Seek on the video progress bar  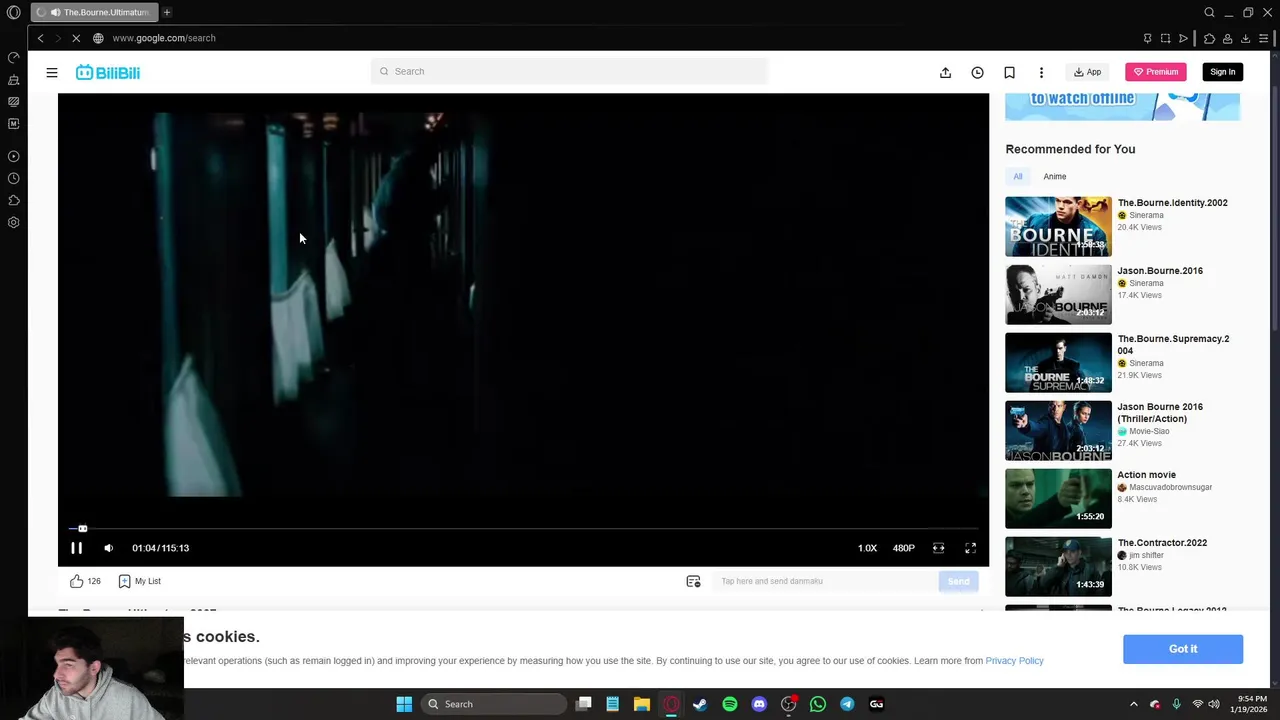coord(523,528)
